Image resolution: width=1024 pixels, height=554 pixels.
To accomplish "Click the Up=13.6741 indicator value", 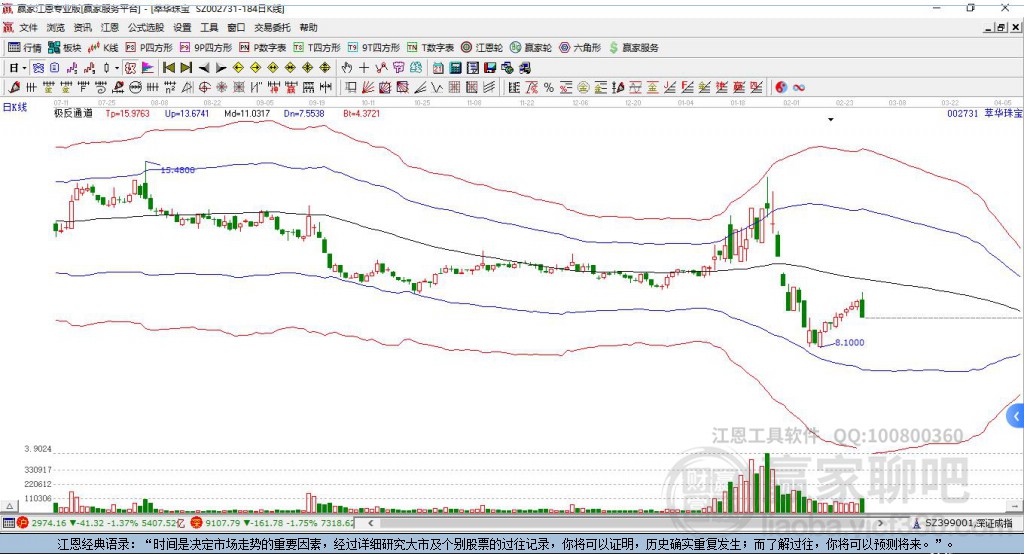I will click(187, 114).
